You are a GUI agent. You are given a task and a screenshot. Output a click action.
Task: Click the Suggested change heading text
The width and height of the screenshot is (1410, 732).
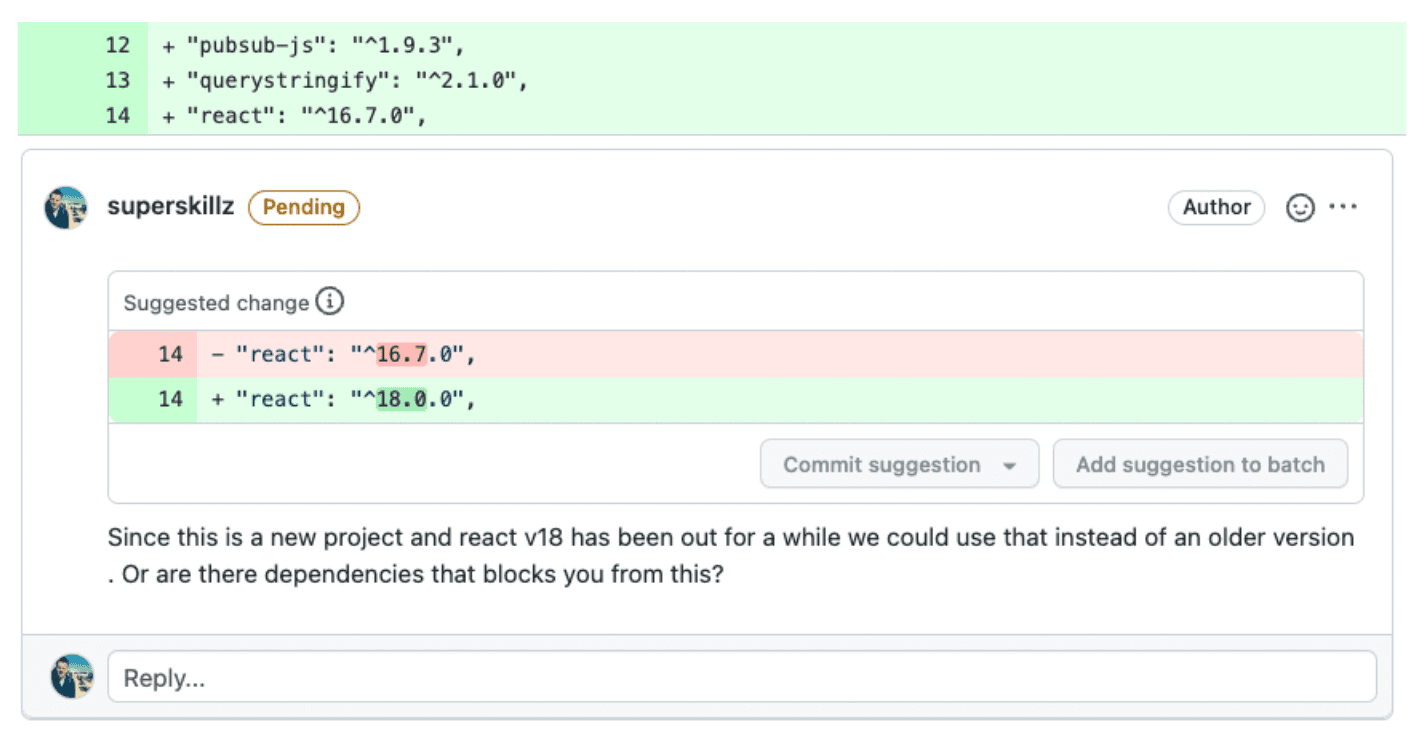coord(216,302)
